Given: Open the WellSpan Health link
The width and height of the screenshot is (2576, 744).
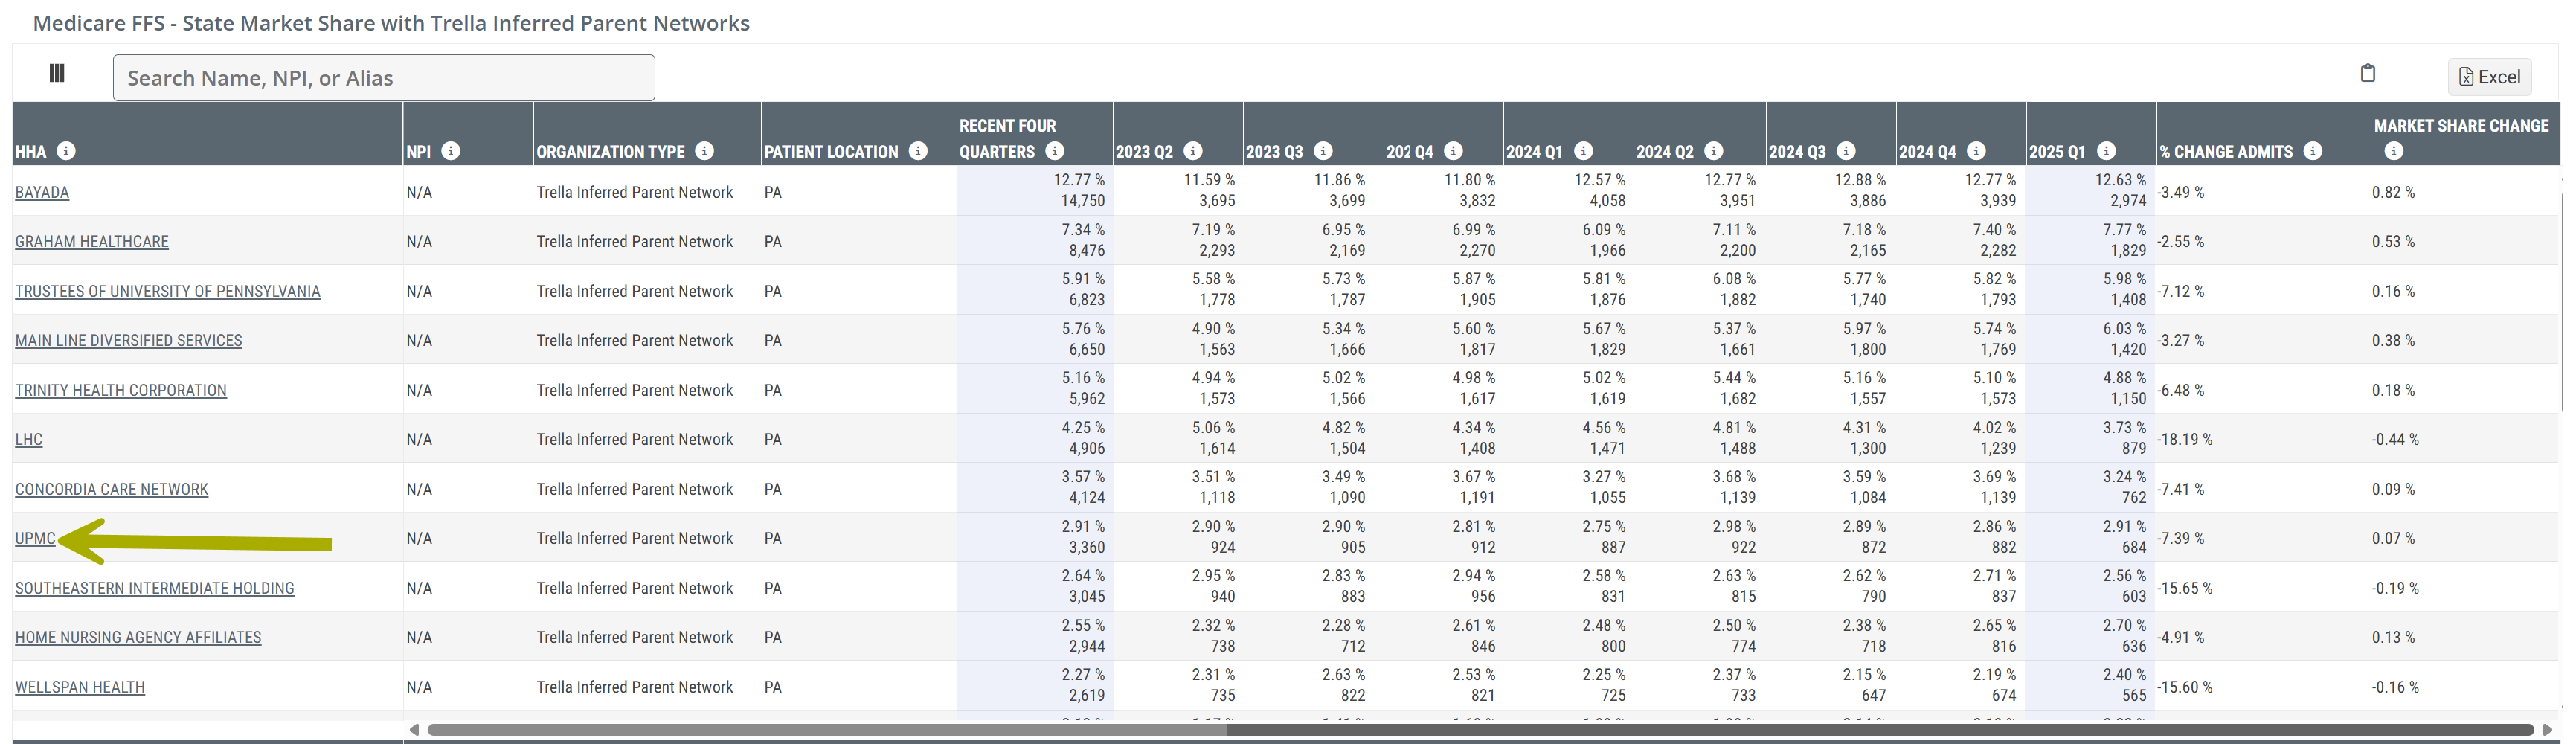Looking at the screenshot, I should click(x=80, y=687).
